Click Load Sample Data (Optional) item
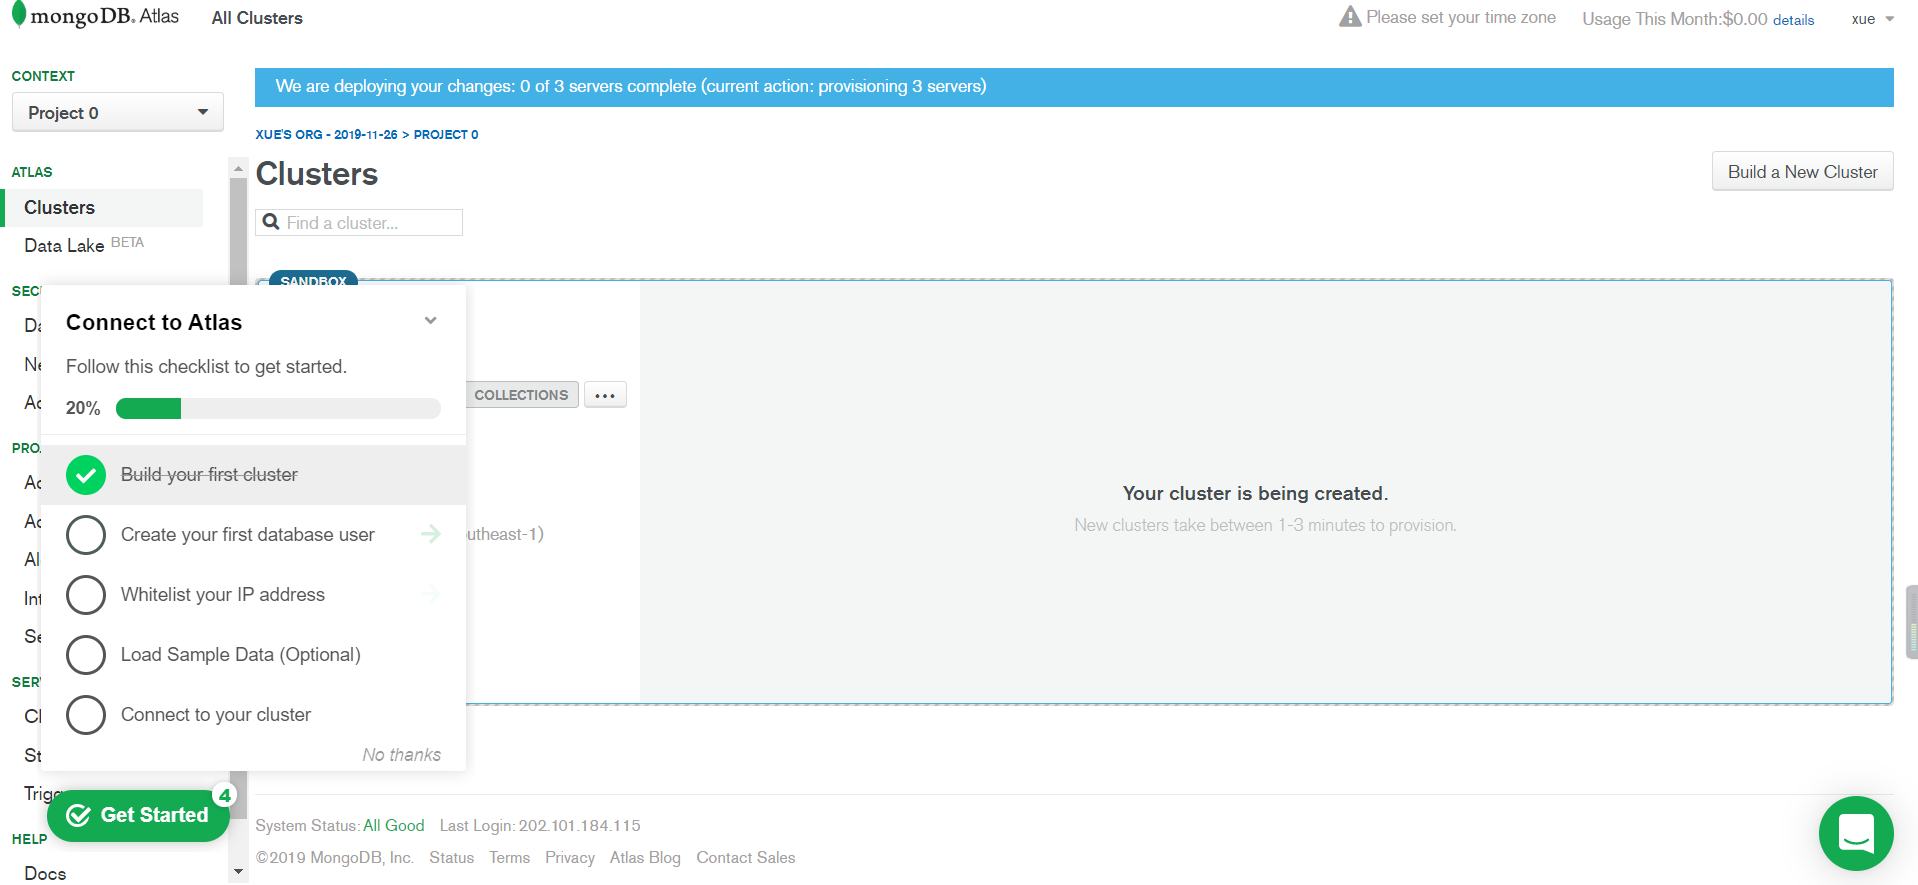 pyautogui.click(x=253, y=655)
